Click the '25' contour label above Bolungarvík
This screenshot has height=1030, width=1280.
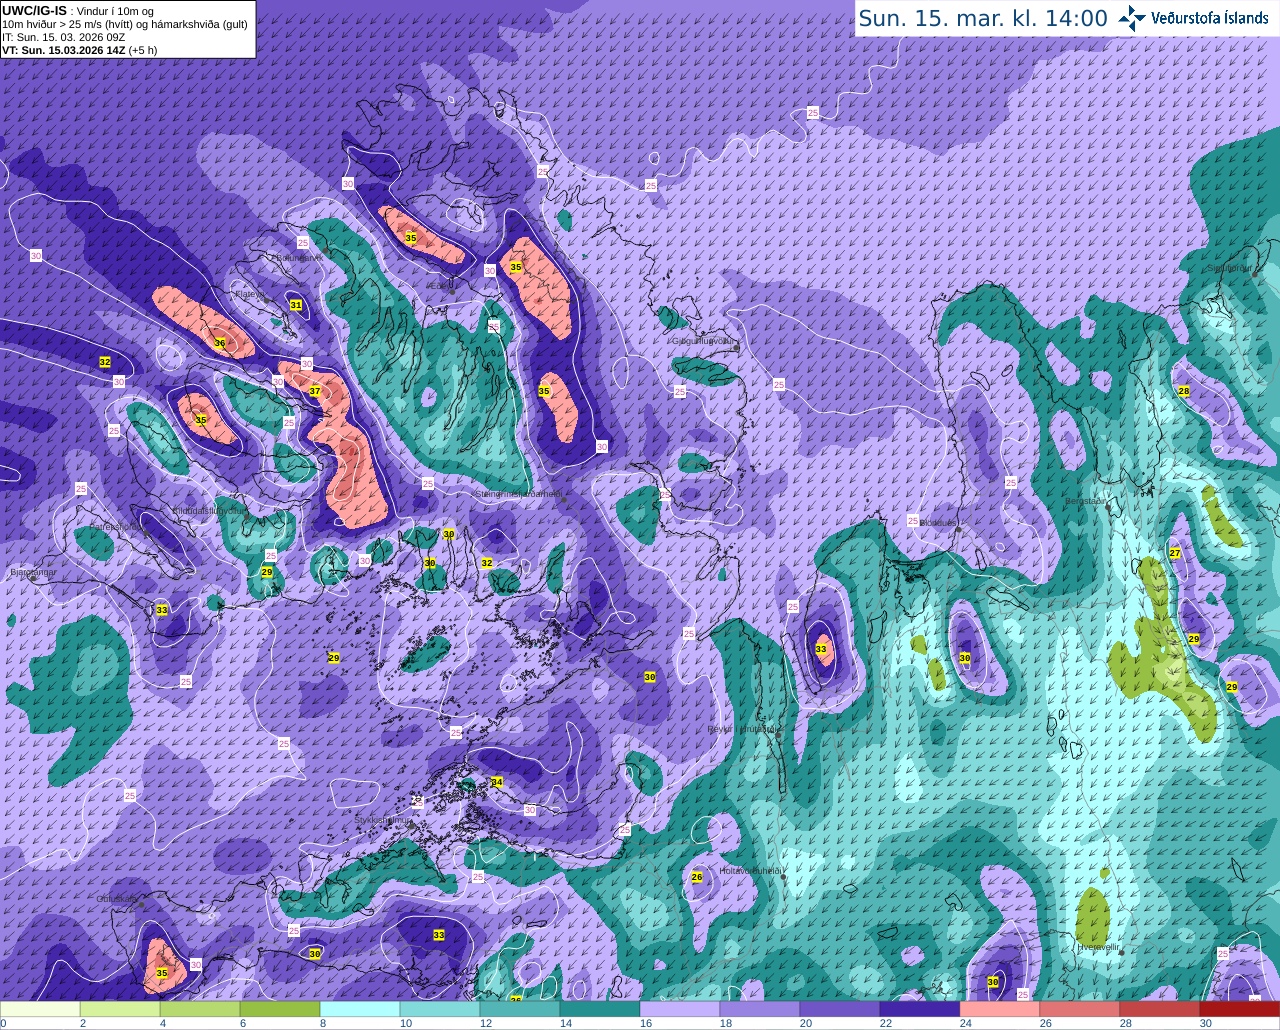click(x=303, y=242)
